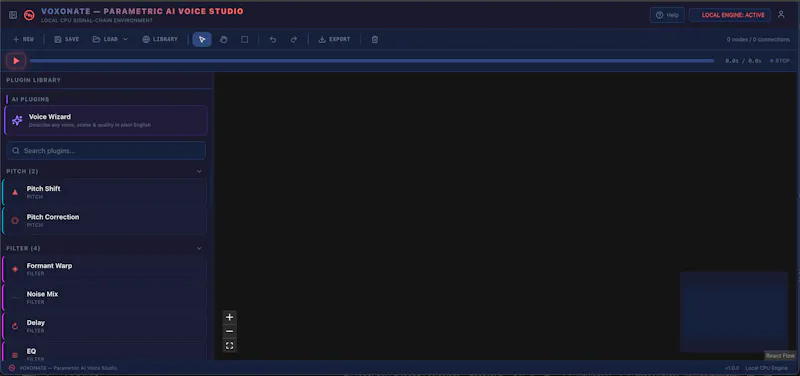The height and width of the screenshot is (376, 800).
Task: Stop playback with the Stop button
Action: click(780, 61)
